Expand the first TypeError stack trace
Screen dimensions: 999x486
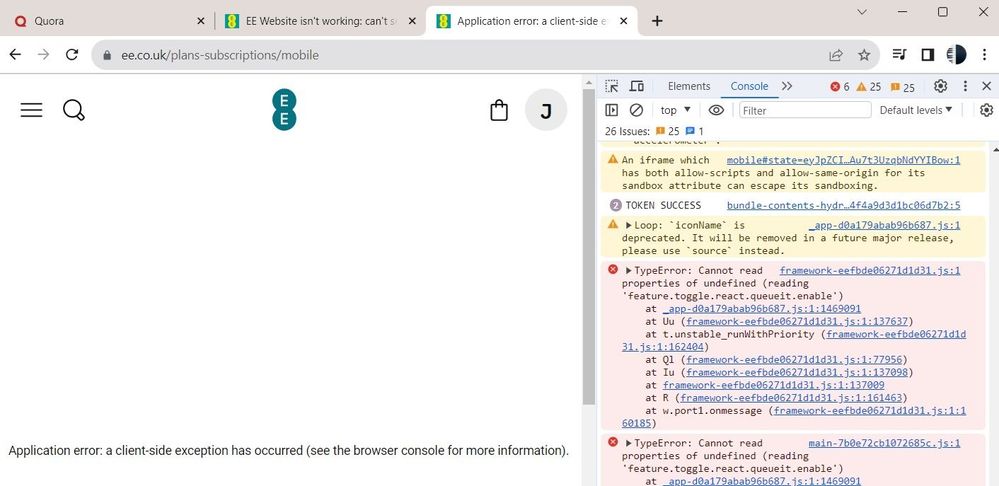[628, 270]
